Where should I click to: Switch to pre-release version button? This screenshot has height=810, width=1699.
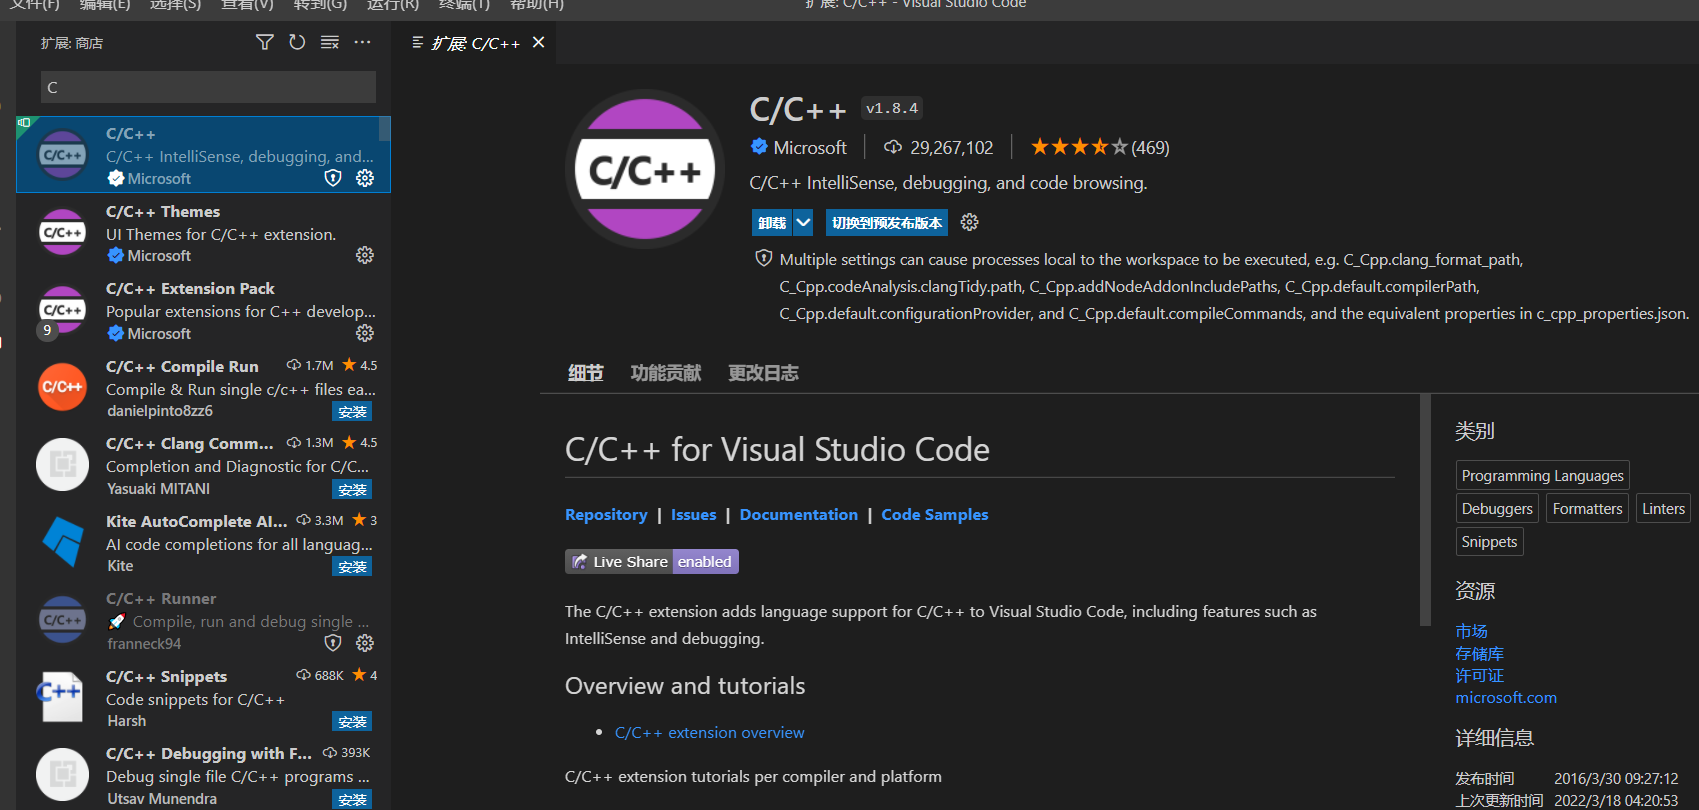click(887, 222)
